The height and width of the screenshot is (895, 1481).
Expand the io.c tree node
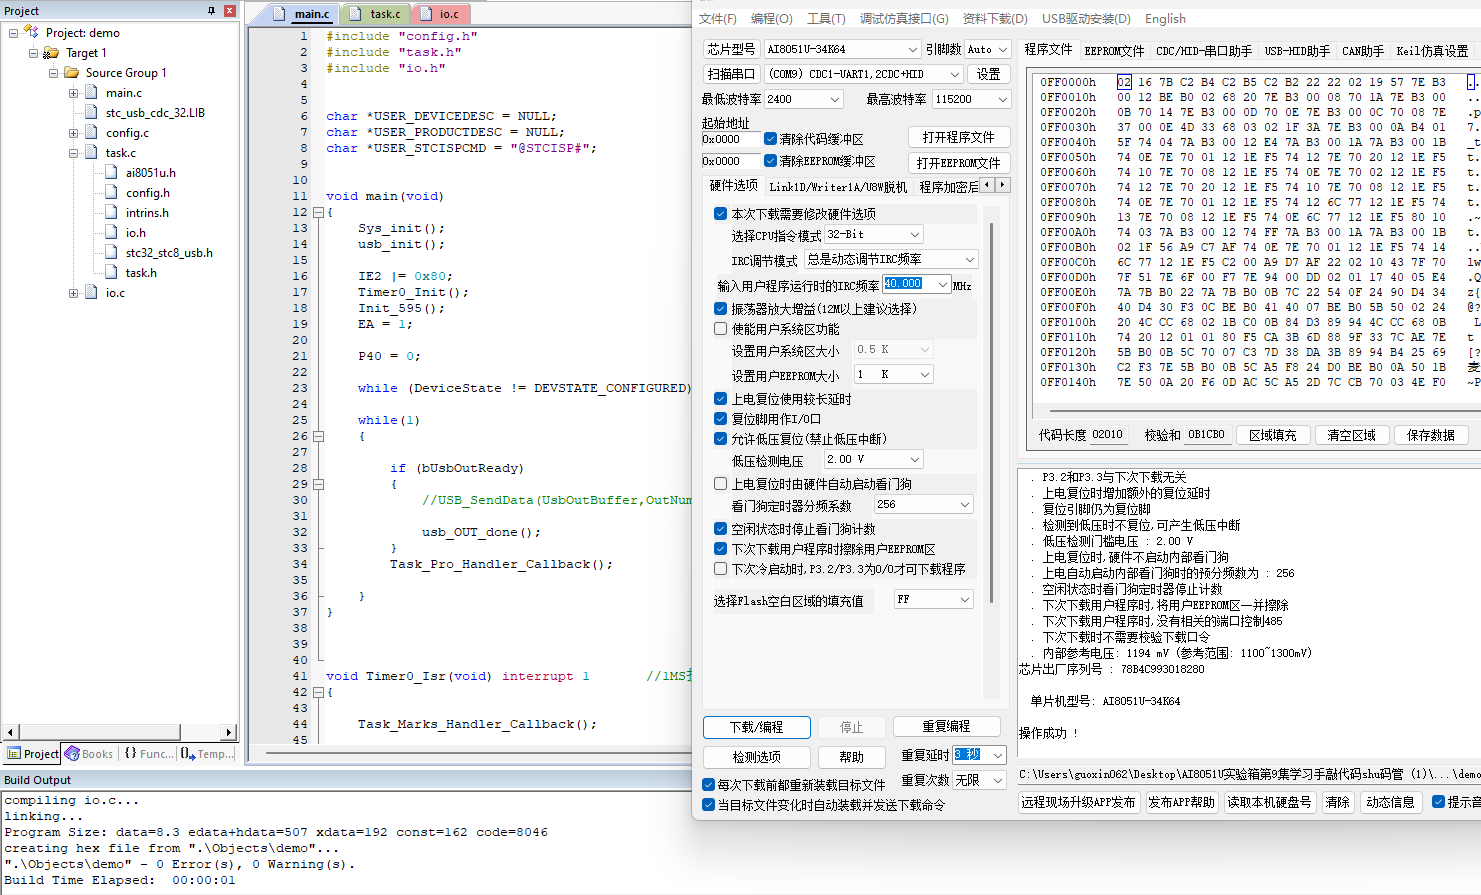(73, 293)
